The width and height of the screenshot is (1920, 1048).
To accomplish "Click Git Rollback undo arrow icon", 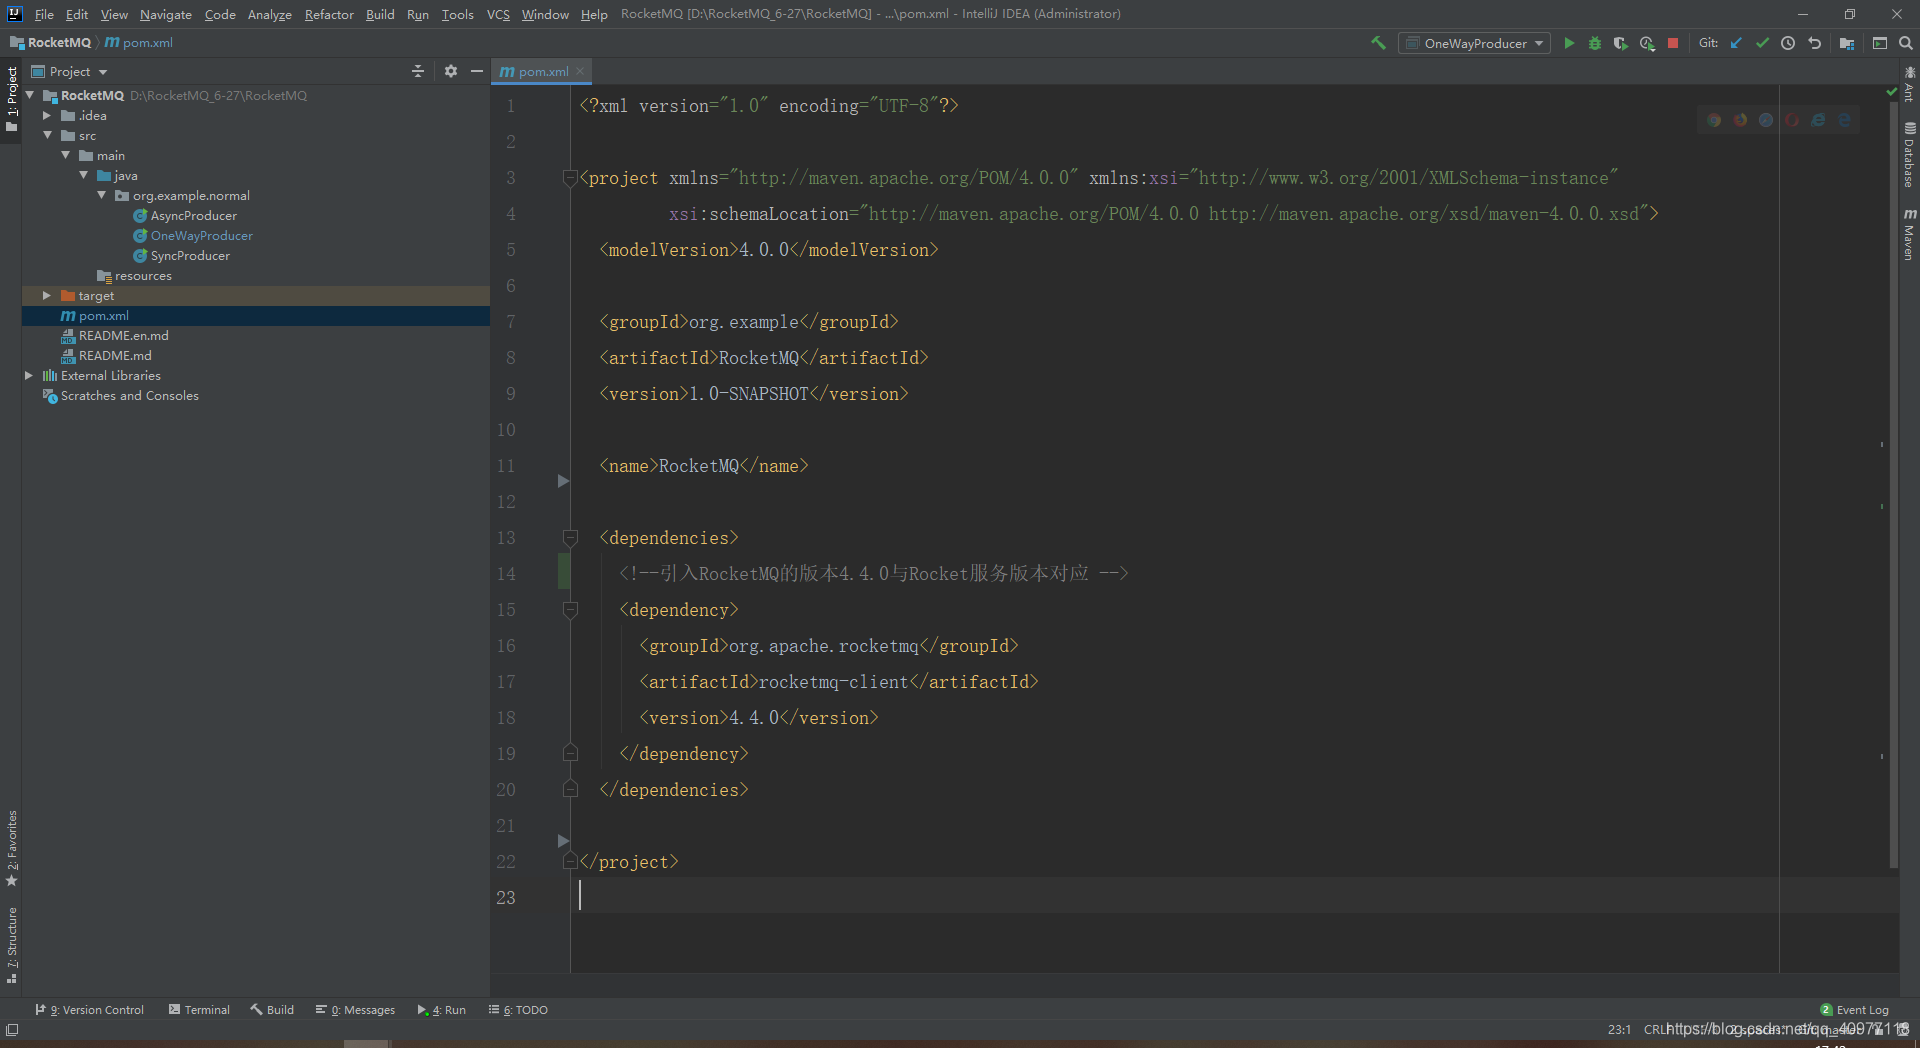I will pos(1814,43).
